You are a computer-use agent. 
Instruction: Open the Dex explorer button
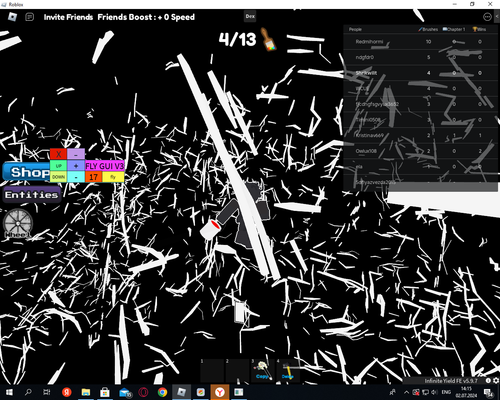[x=250, y=16]
